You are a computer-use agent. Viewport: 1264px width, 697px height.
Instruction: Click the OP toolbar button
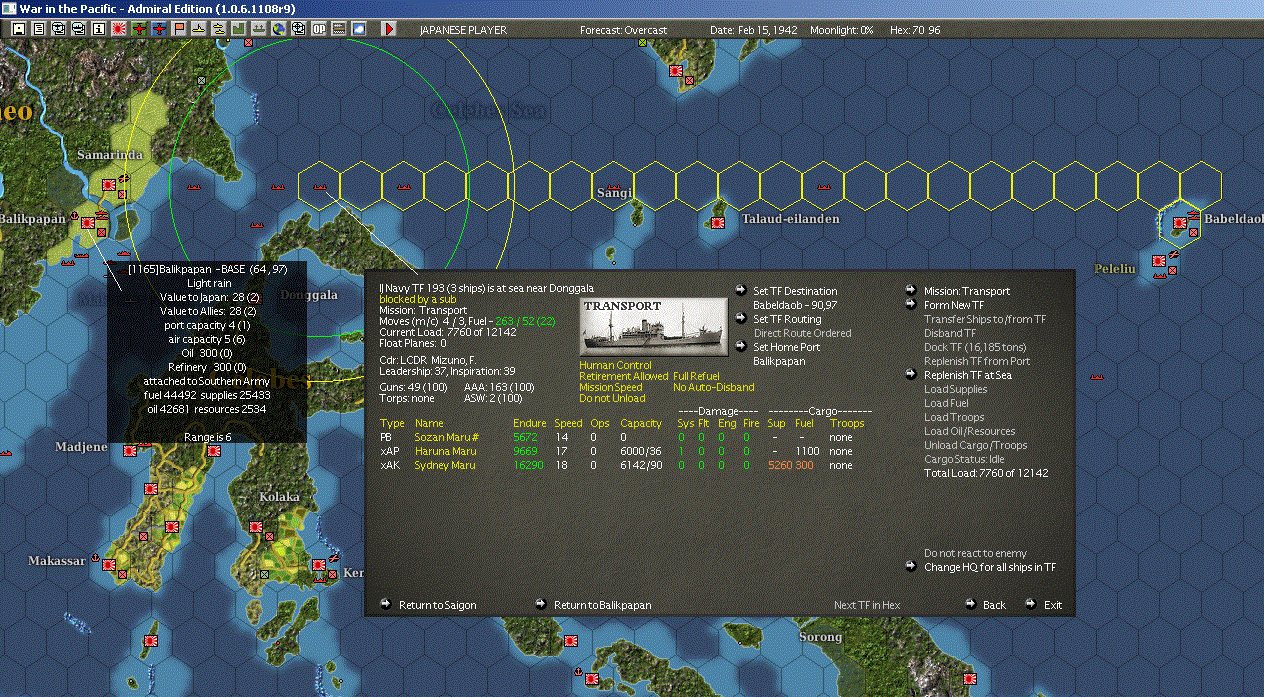[319, 29]
